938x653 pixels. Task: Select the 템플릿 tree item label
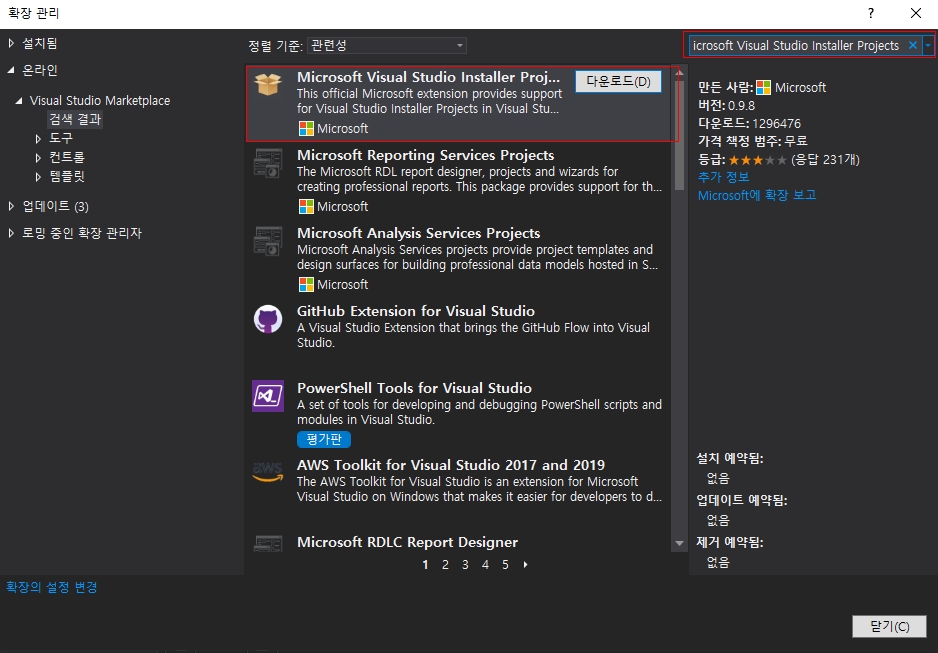pyautogui.click(x=67, y=176)
